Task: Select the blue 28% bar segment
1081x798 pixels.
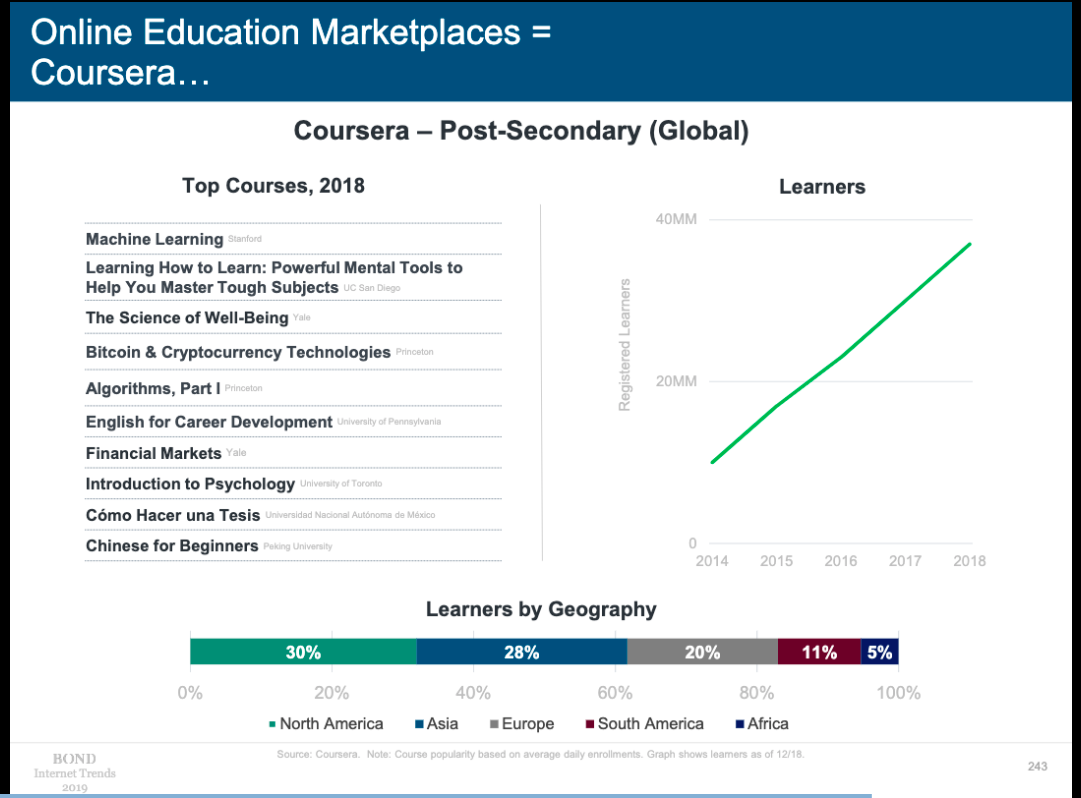Action: coord(522,652)
